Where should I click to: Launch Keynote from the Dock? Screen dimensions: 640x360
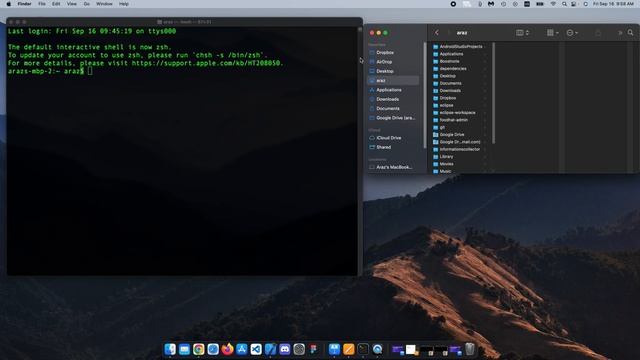coord(334,349)
